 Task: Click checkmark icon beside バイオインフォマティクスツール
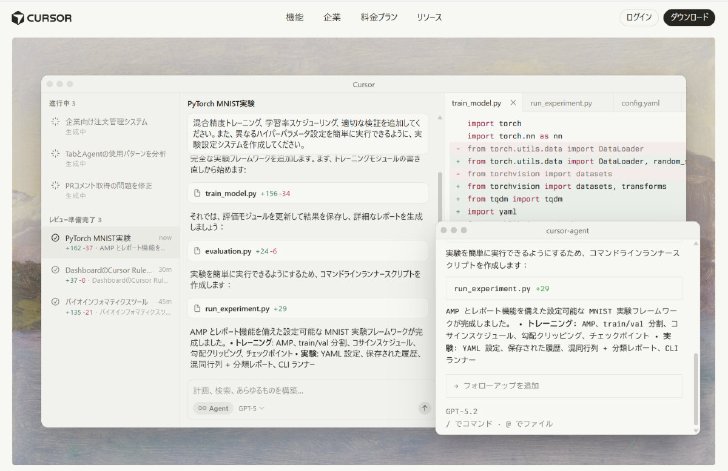click(x=55, y=301)
